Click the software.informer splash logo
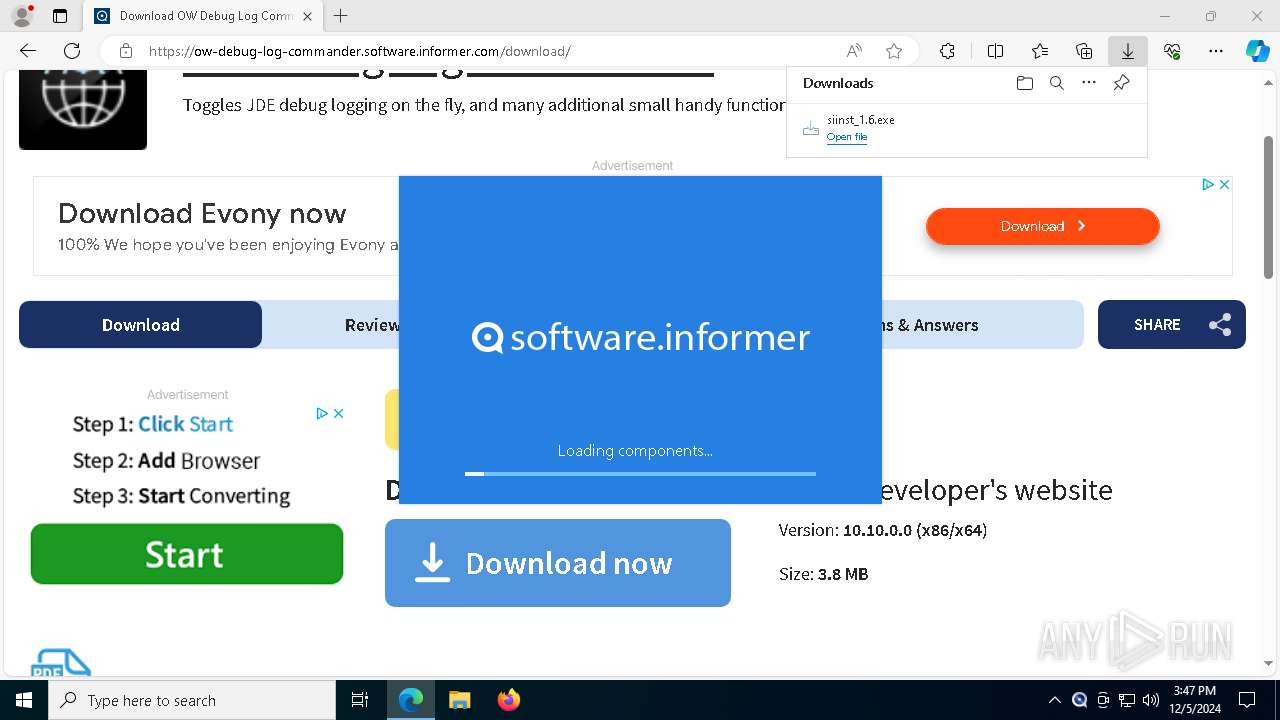 (640, 337)
